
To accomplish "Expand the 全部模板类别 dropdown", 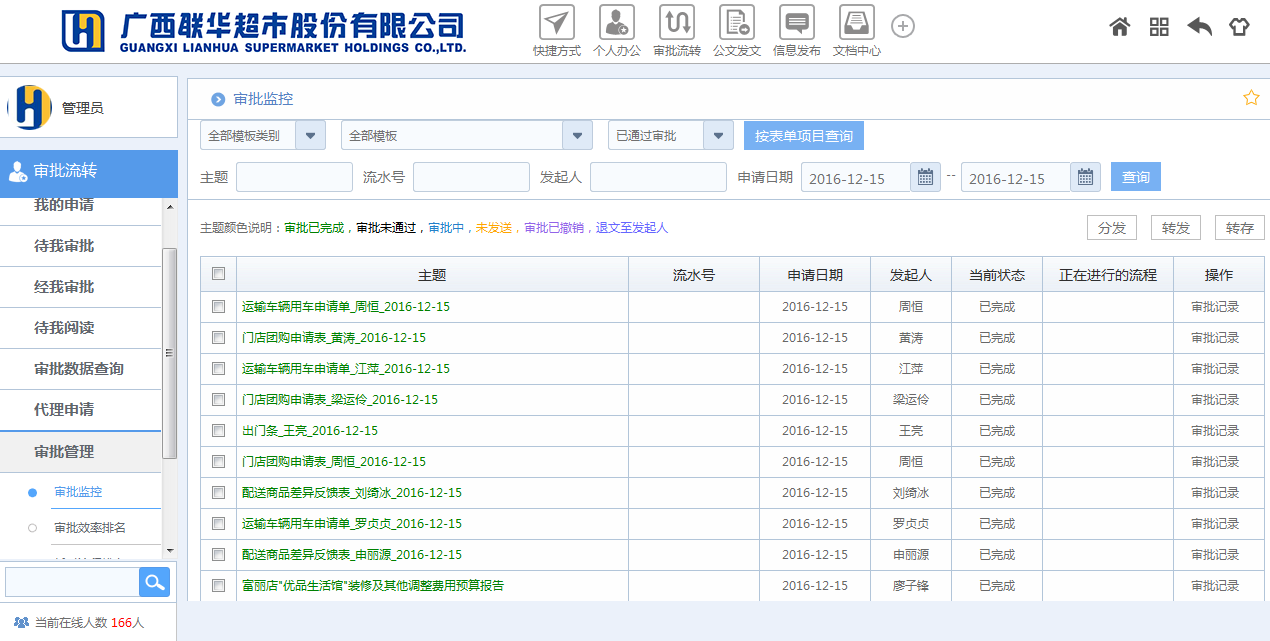I will coord(310,135).
